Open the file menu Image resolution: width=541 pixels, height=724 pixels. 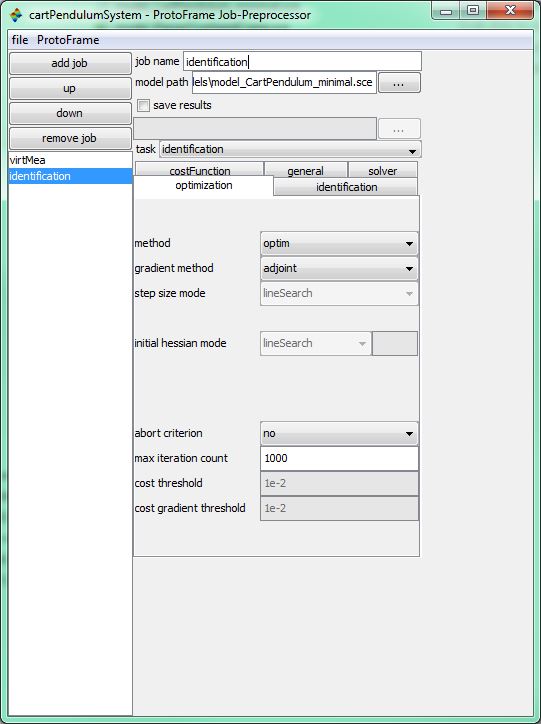pos(20,40)
